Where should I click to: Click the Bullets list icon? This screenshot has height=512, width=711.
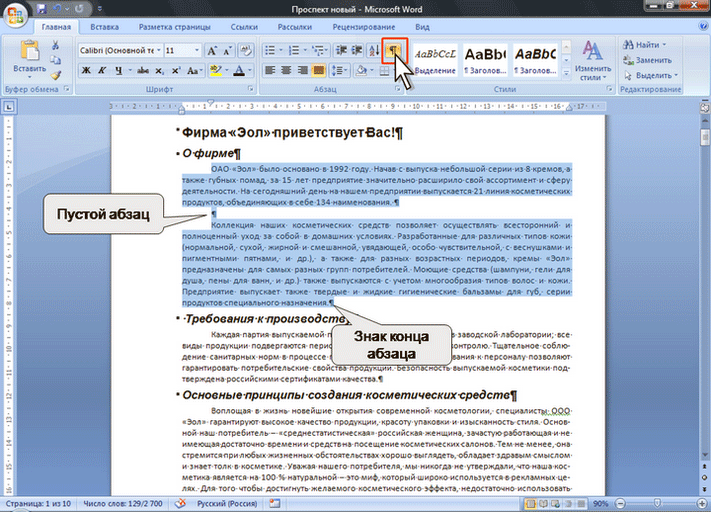tap(270, 50)
